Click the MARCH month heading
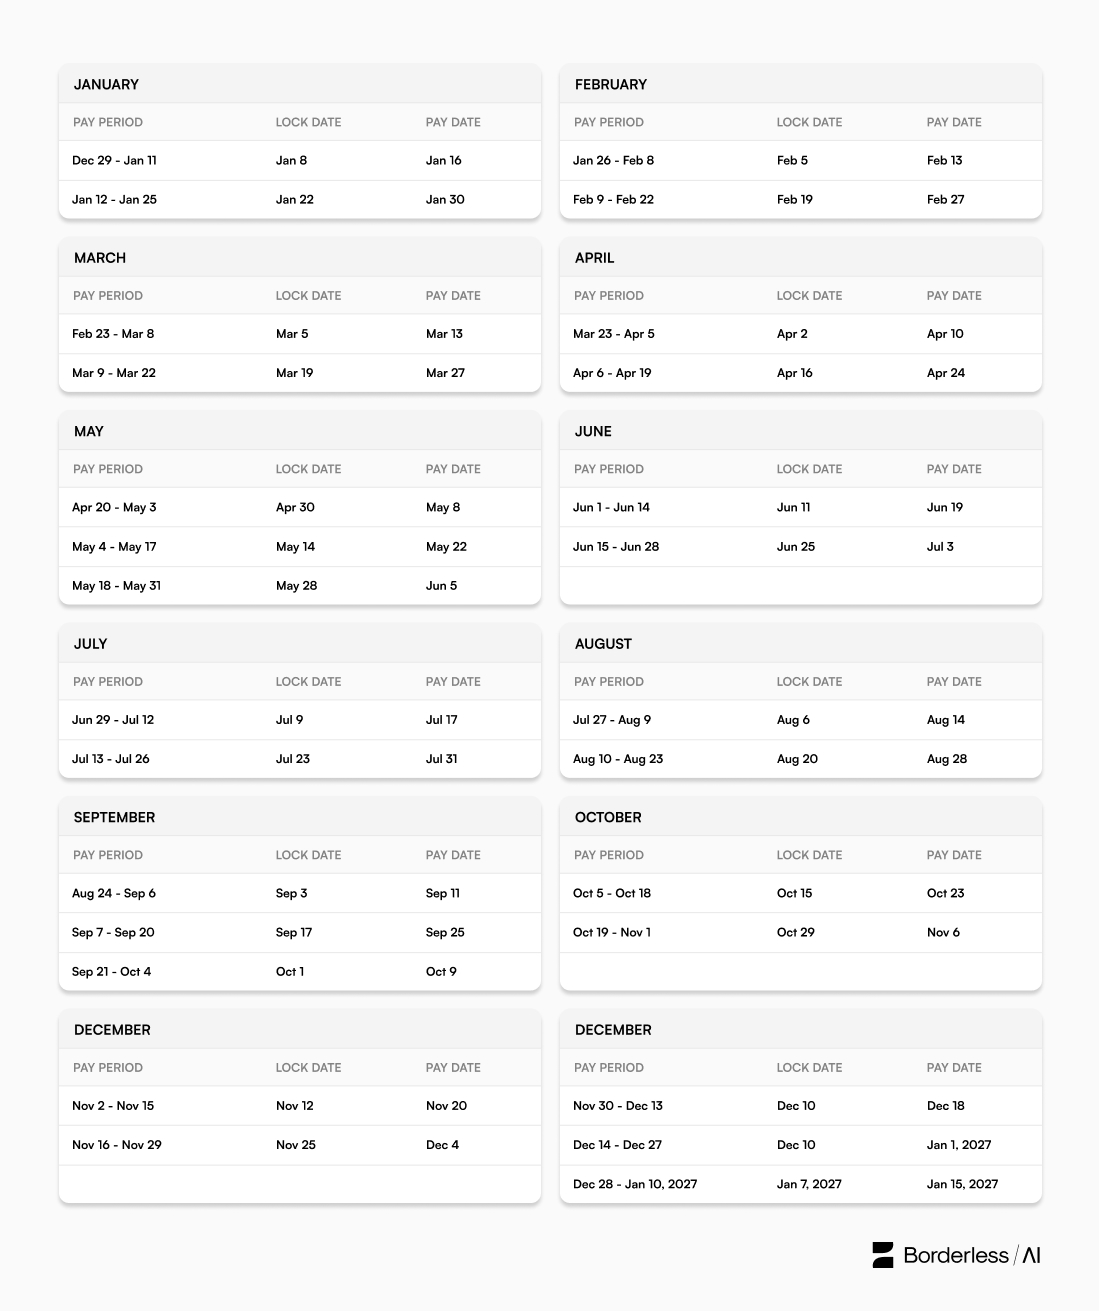 click(x=100, y=258)
